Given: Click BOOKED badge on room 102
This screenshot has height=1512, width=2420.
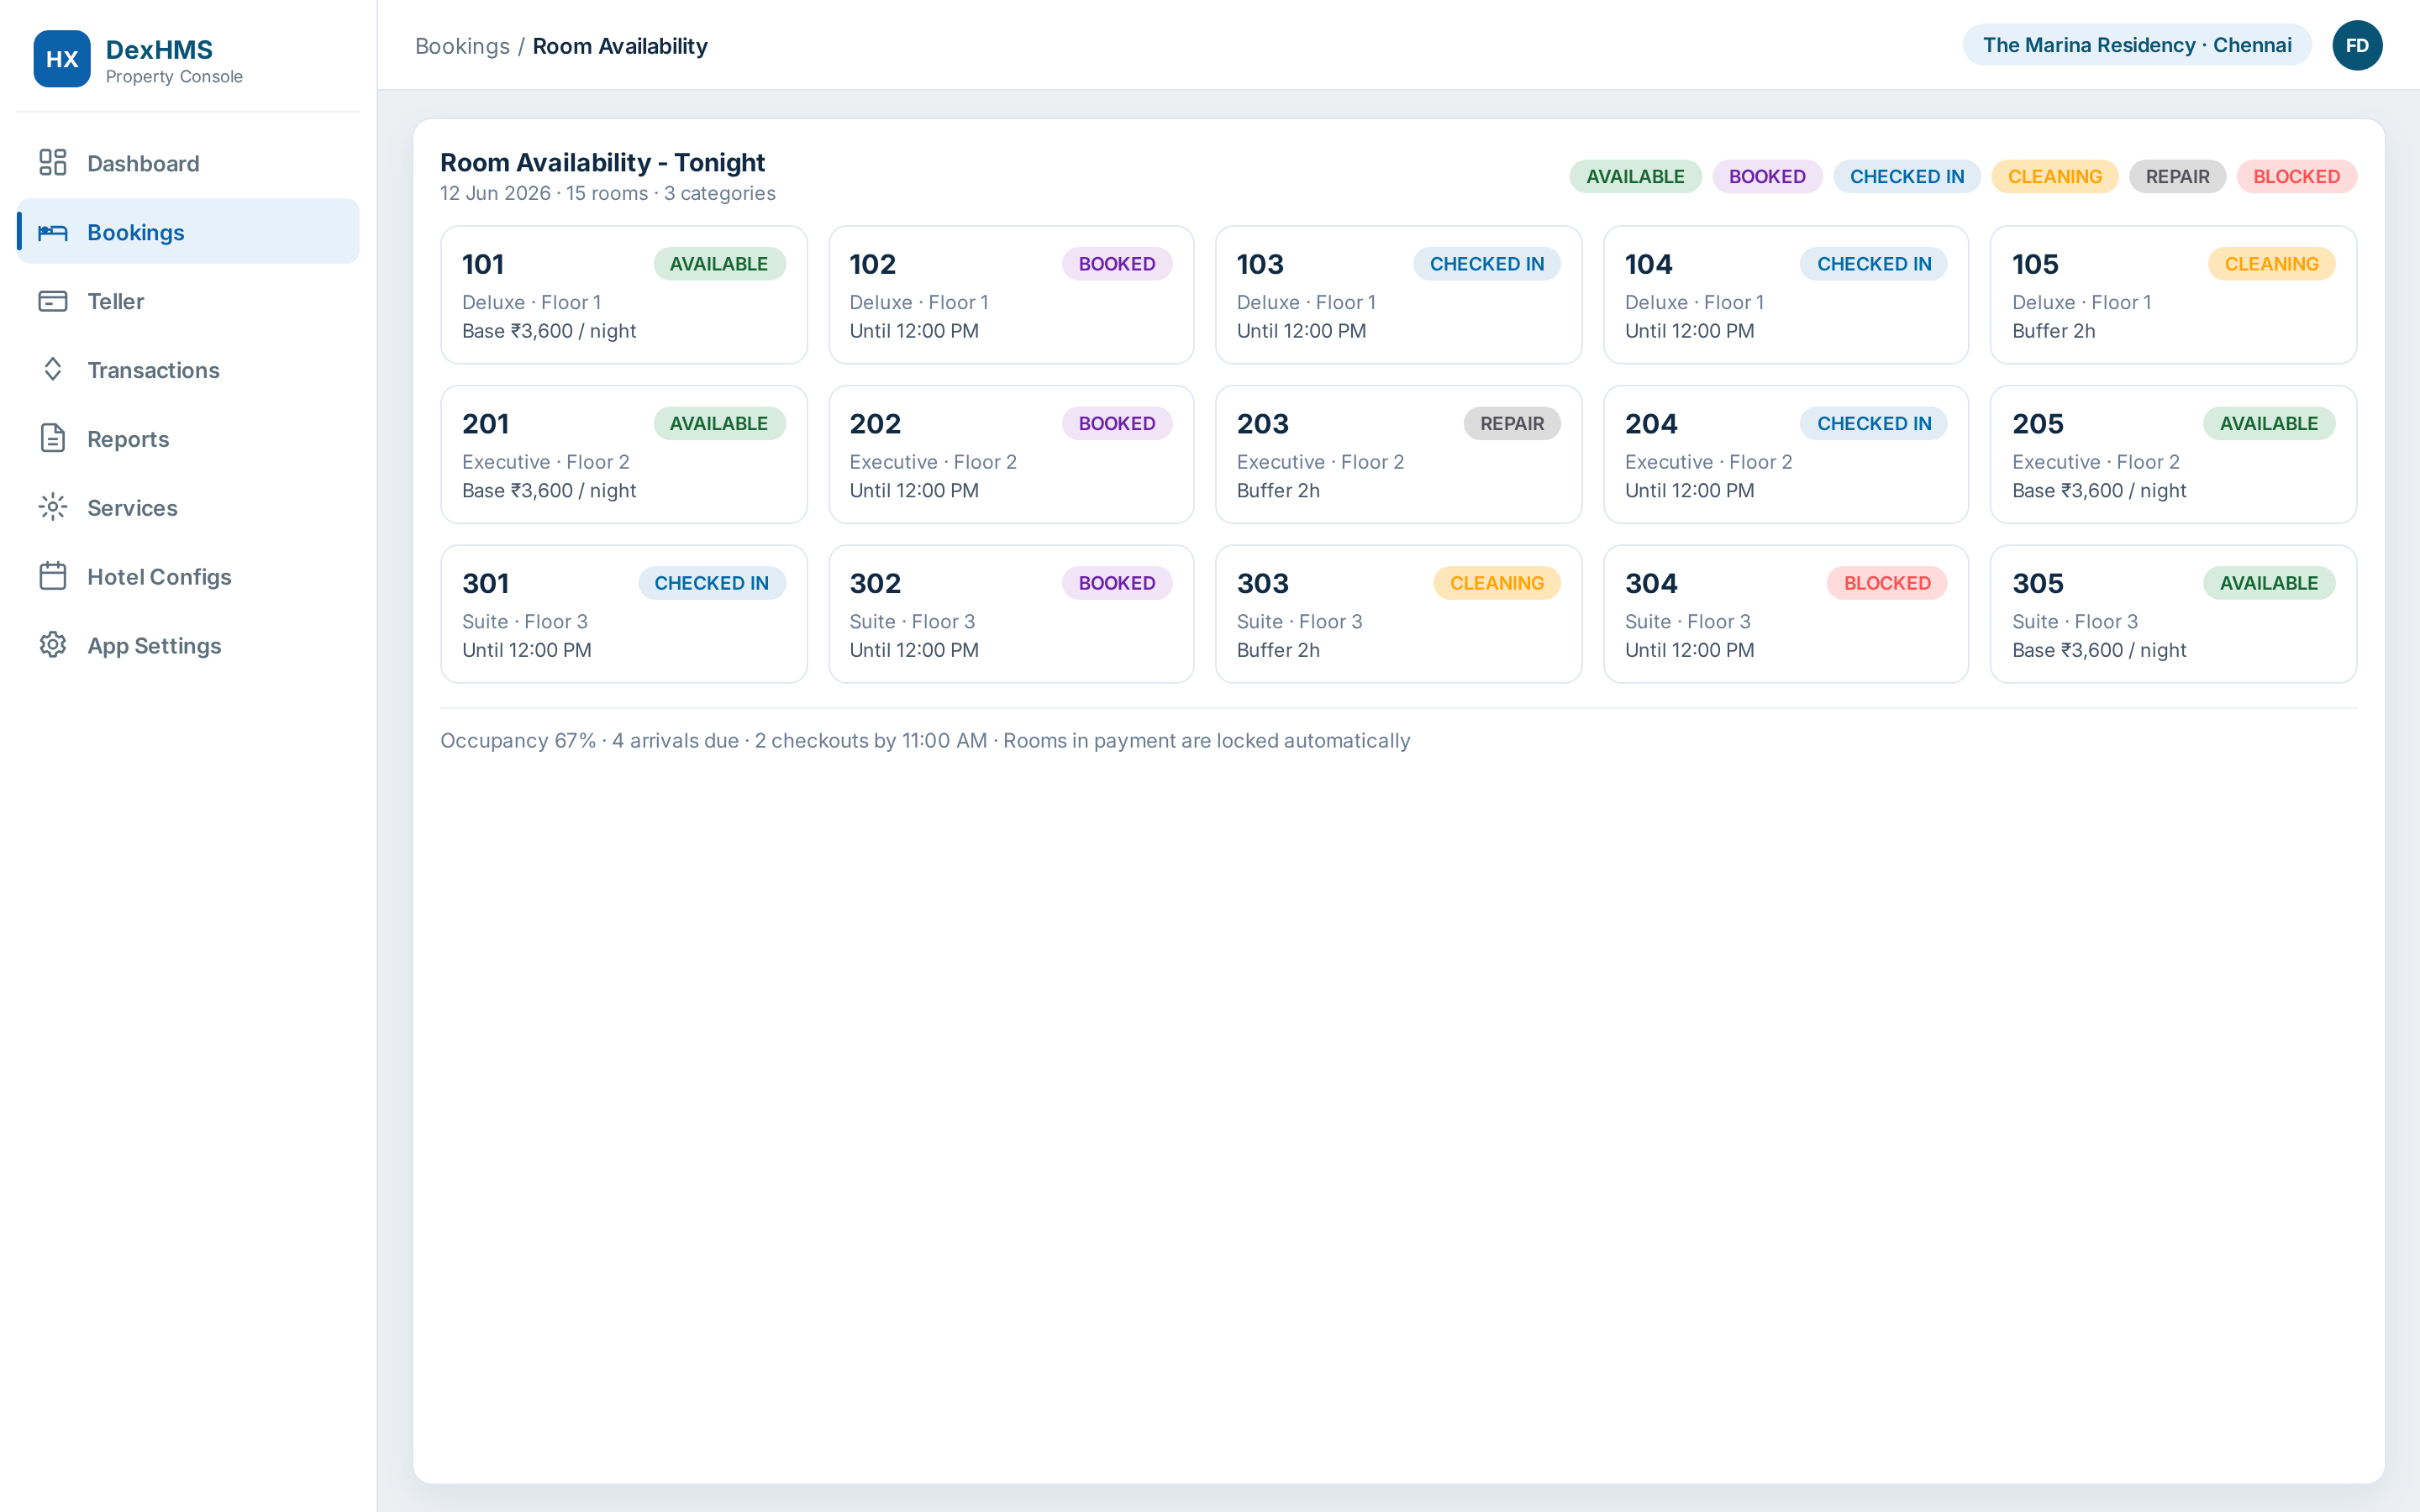Looking at the screenshot, I should (1117, 264).
